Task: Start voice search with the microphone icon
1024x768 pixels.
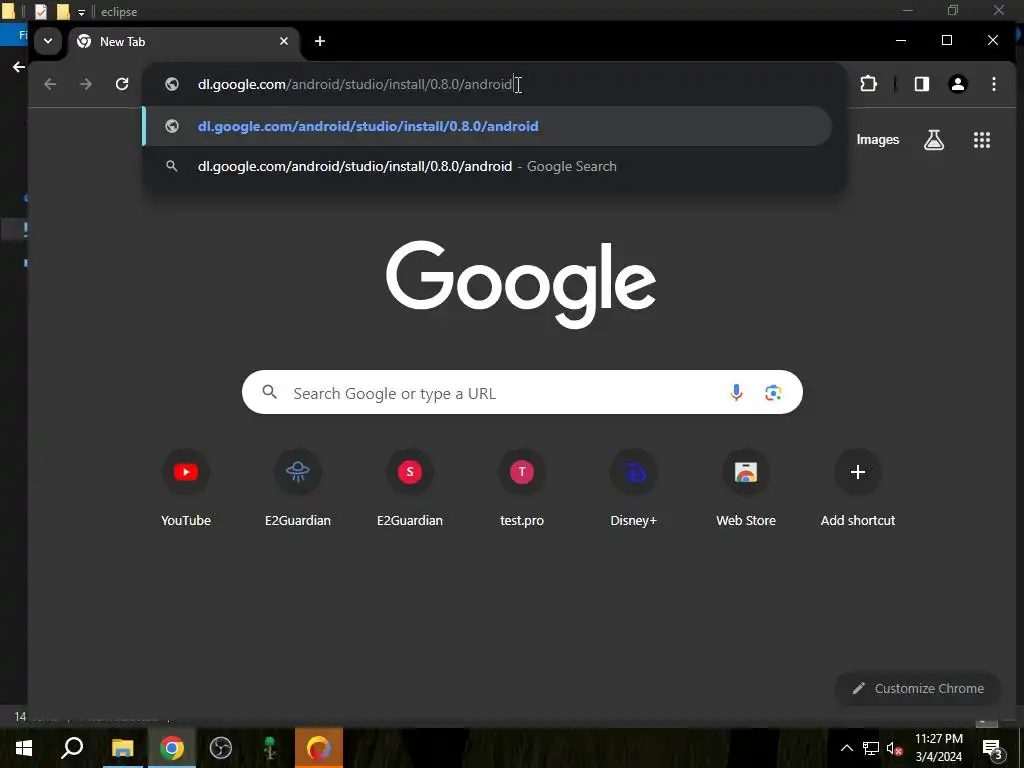Action: (736, 392)
